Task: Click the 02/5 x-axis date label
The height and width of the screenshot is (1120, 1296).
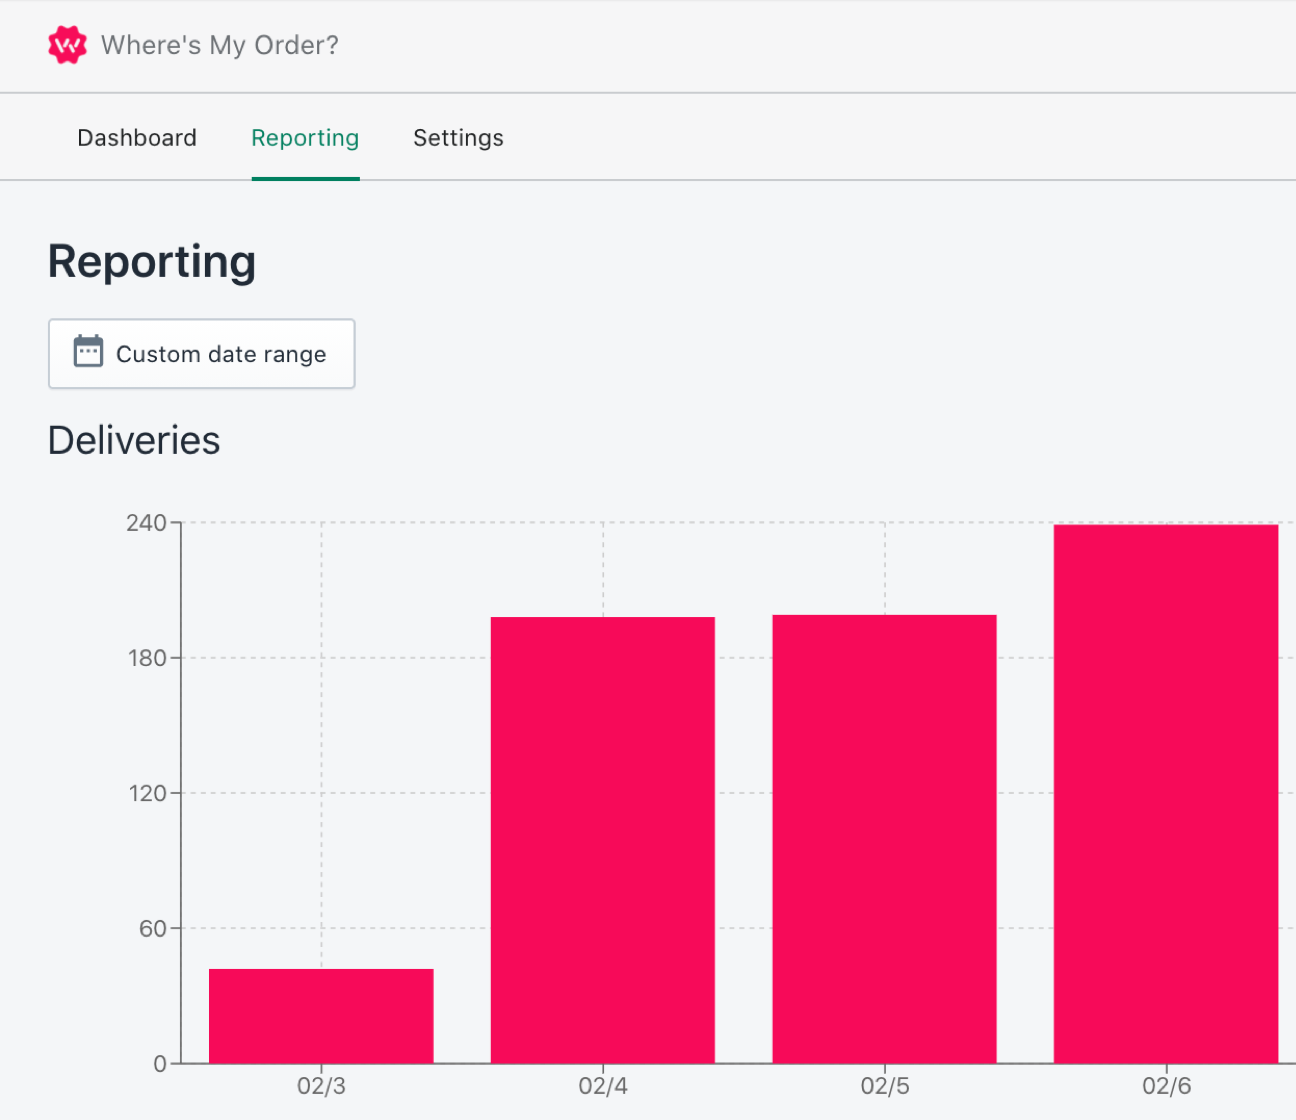Action: click(885, 1086)
